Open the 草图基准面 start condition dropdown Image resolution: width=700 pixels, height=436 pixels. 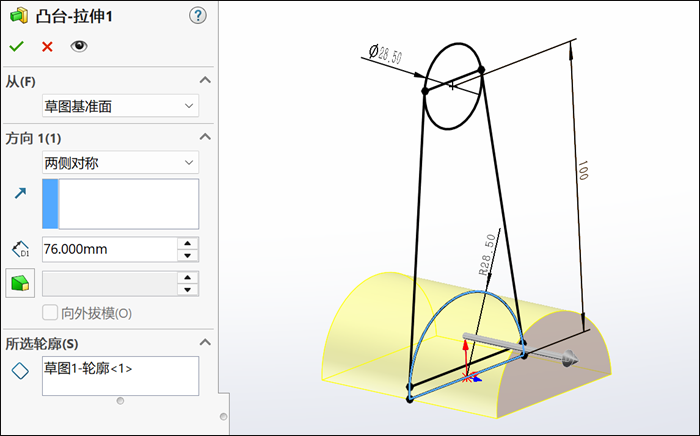(119, 105)
